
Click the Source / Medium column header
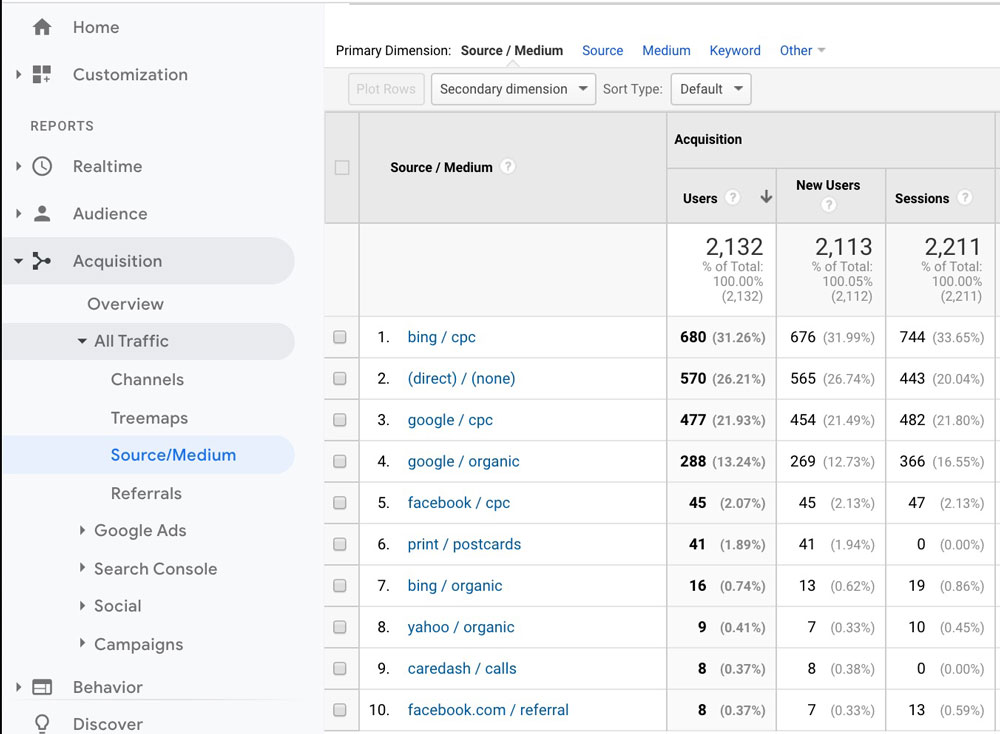point(441,167)
